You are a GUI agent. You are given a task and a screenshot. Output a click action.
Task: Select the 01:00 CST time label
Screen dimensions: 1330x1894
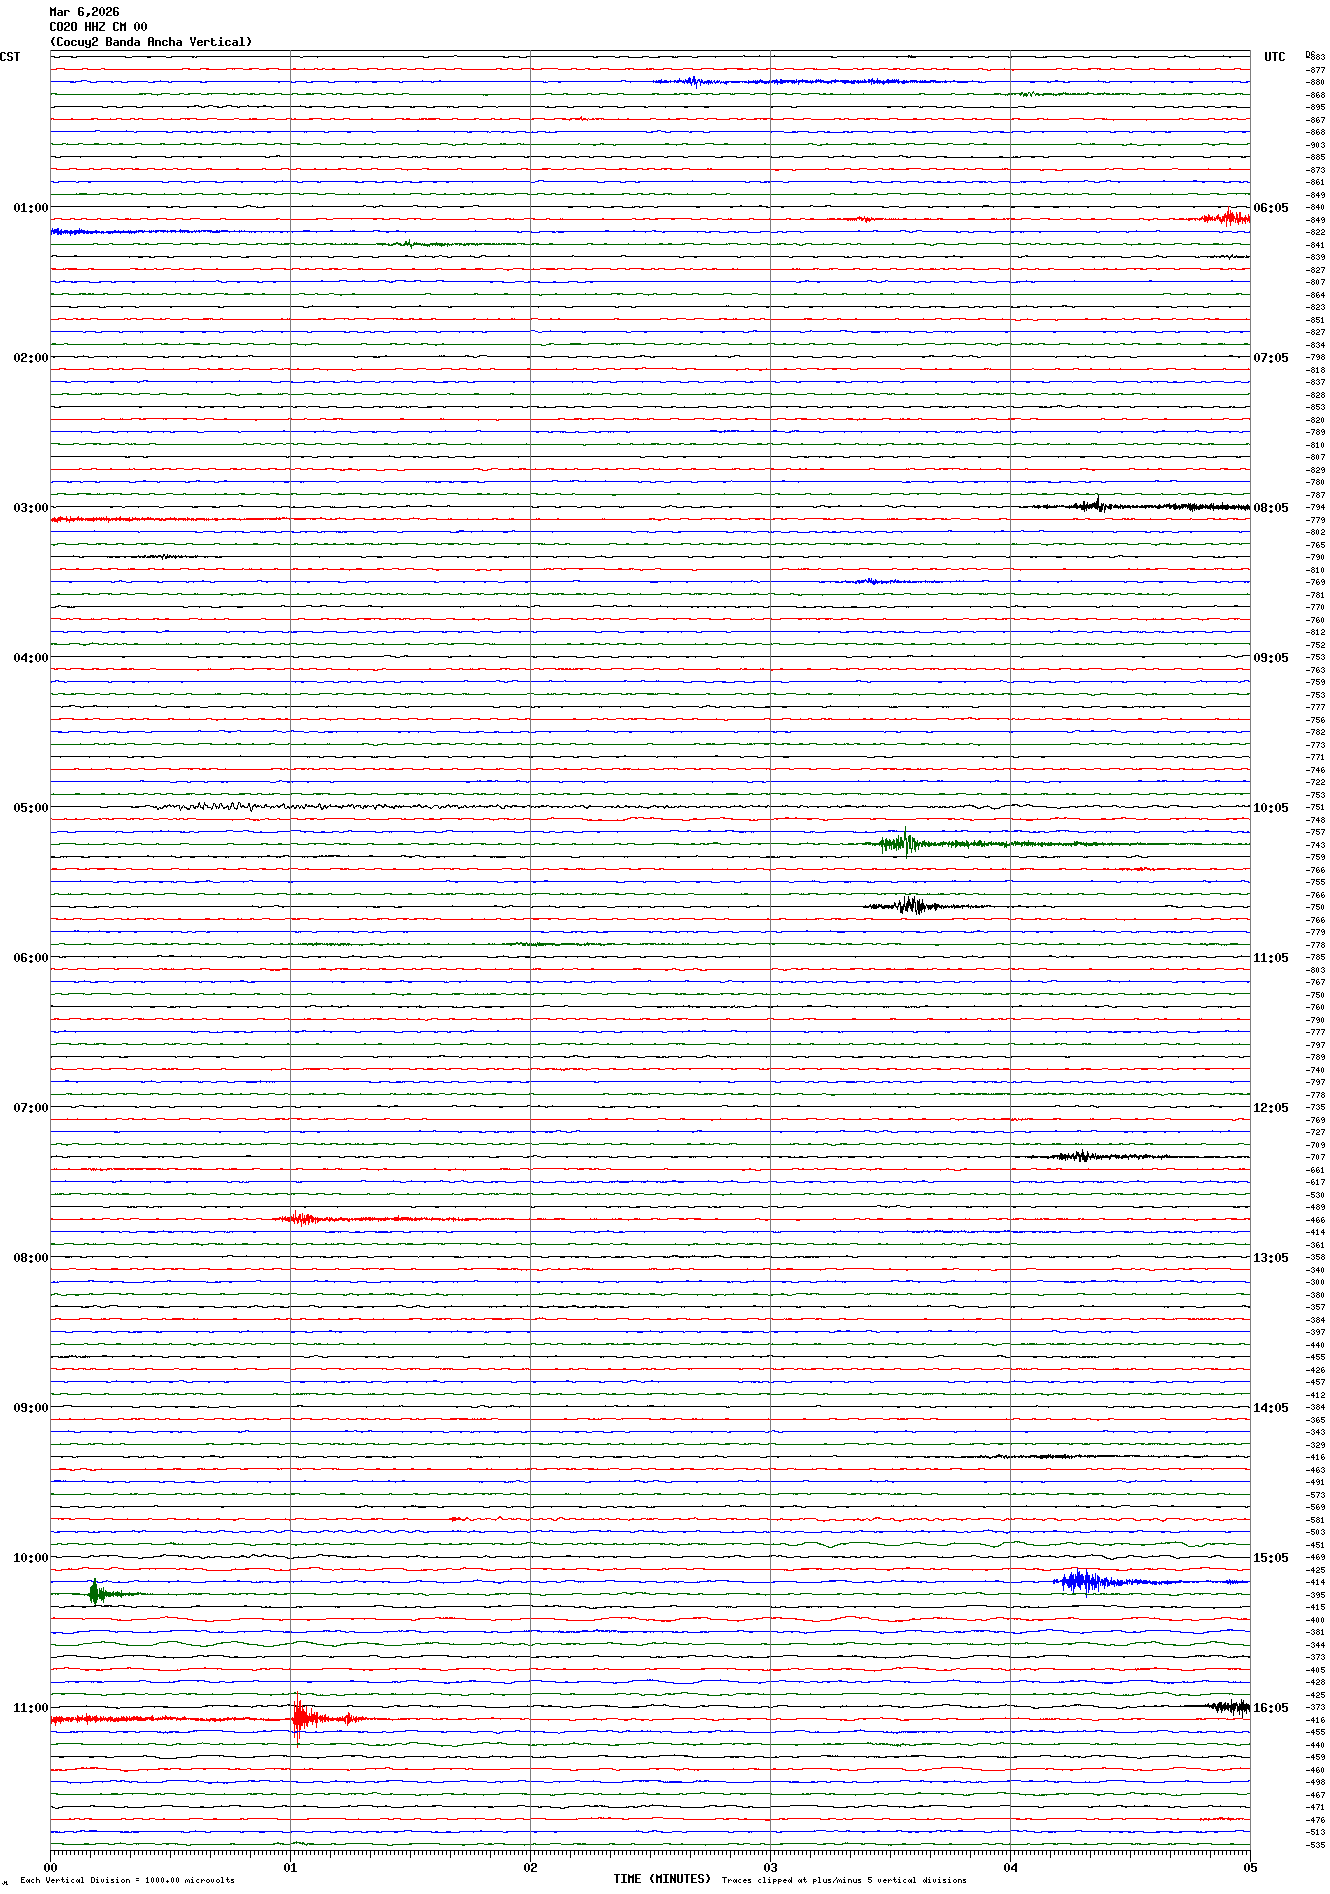30,208
